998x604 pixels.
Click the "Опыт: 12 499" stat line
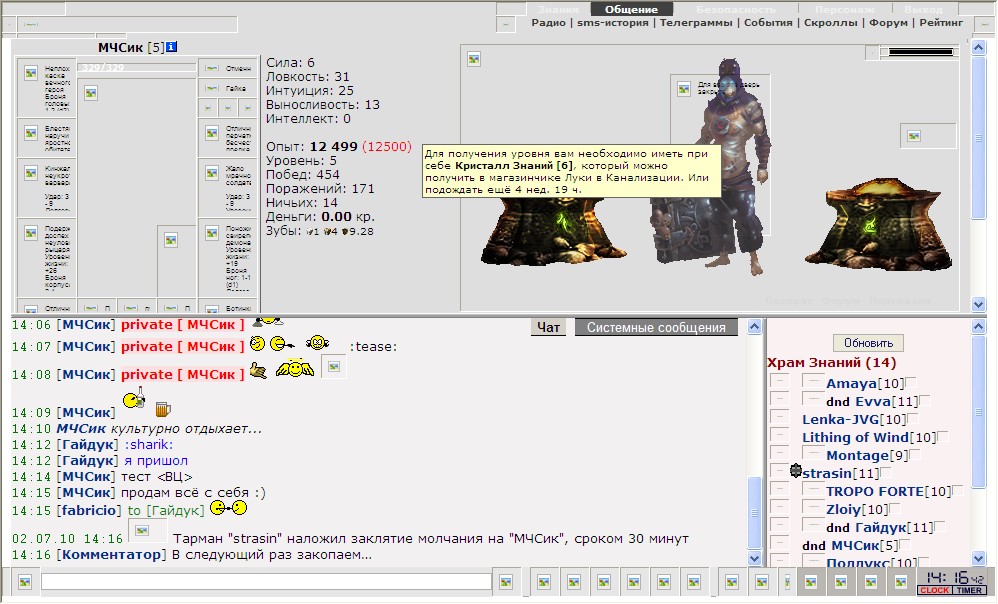tap(312, 146)
